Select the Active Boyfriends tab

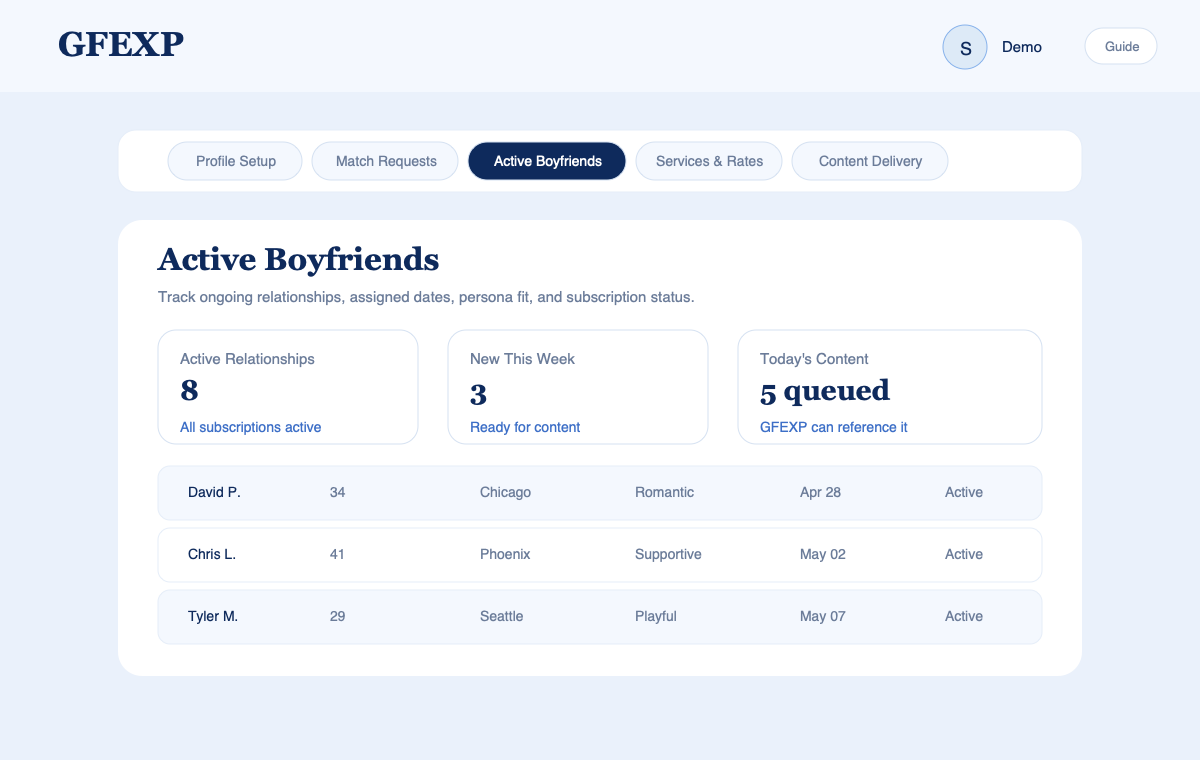pyautogui.click(x=547, y=161)
